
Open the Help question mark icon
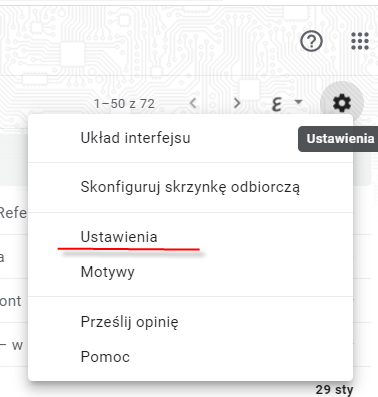311,41
